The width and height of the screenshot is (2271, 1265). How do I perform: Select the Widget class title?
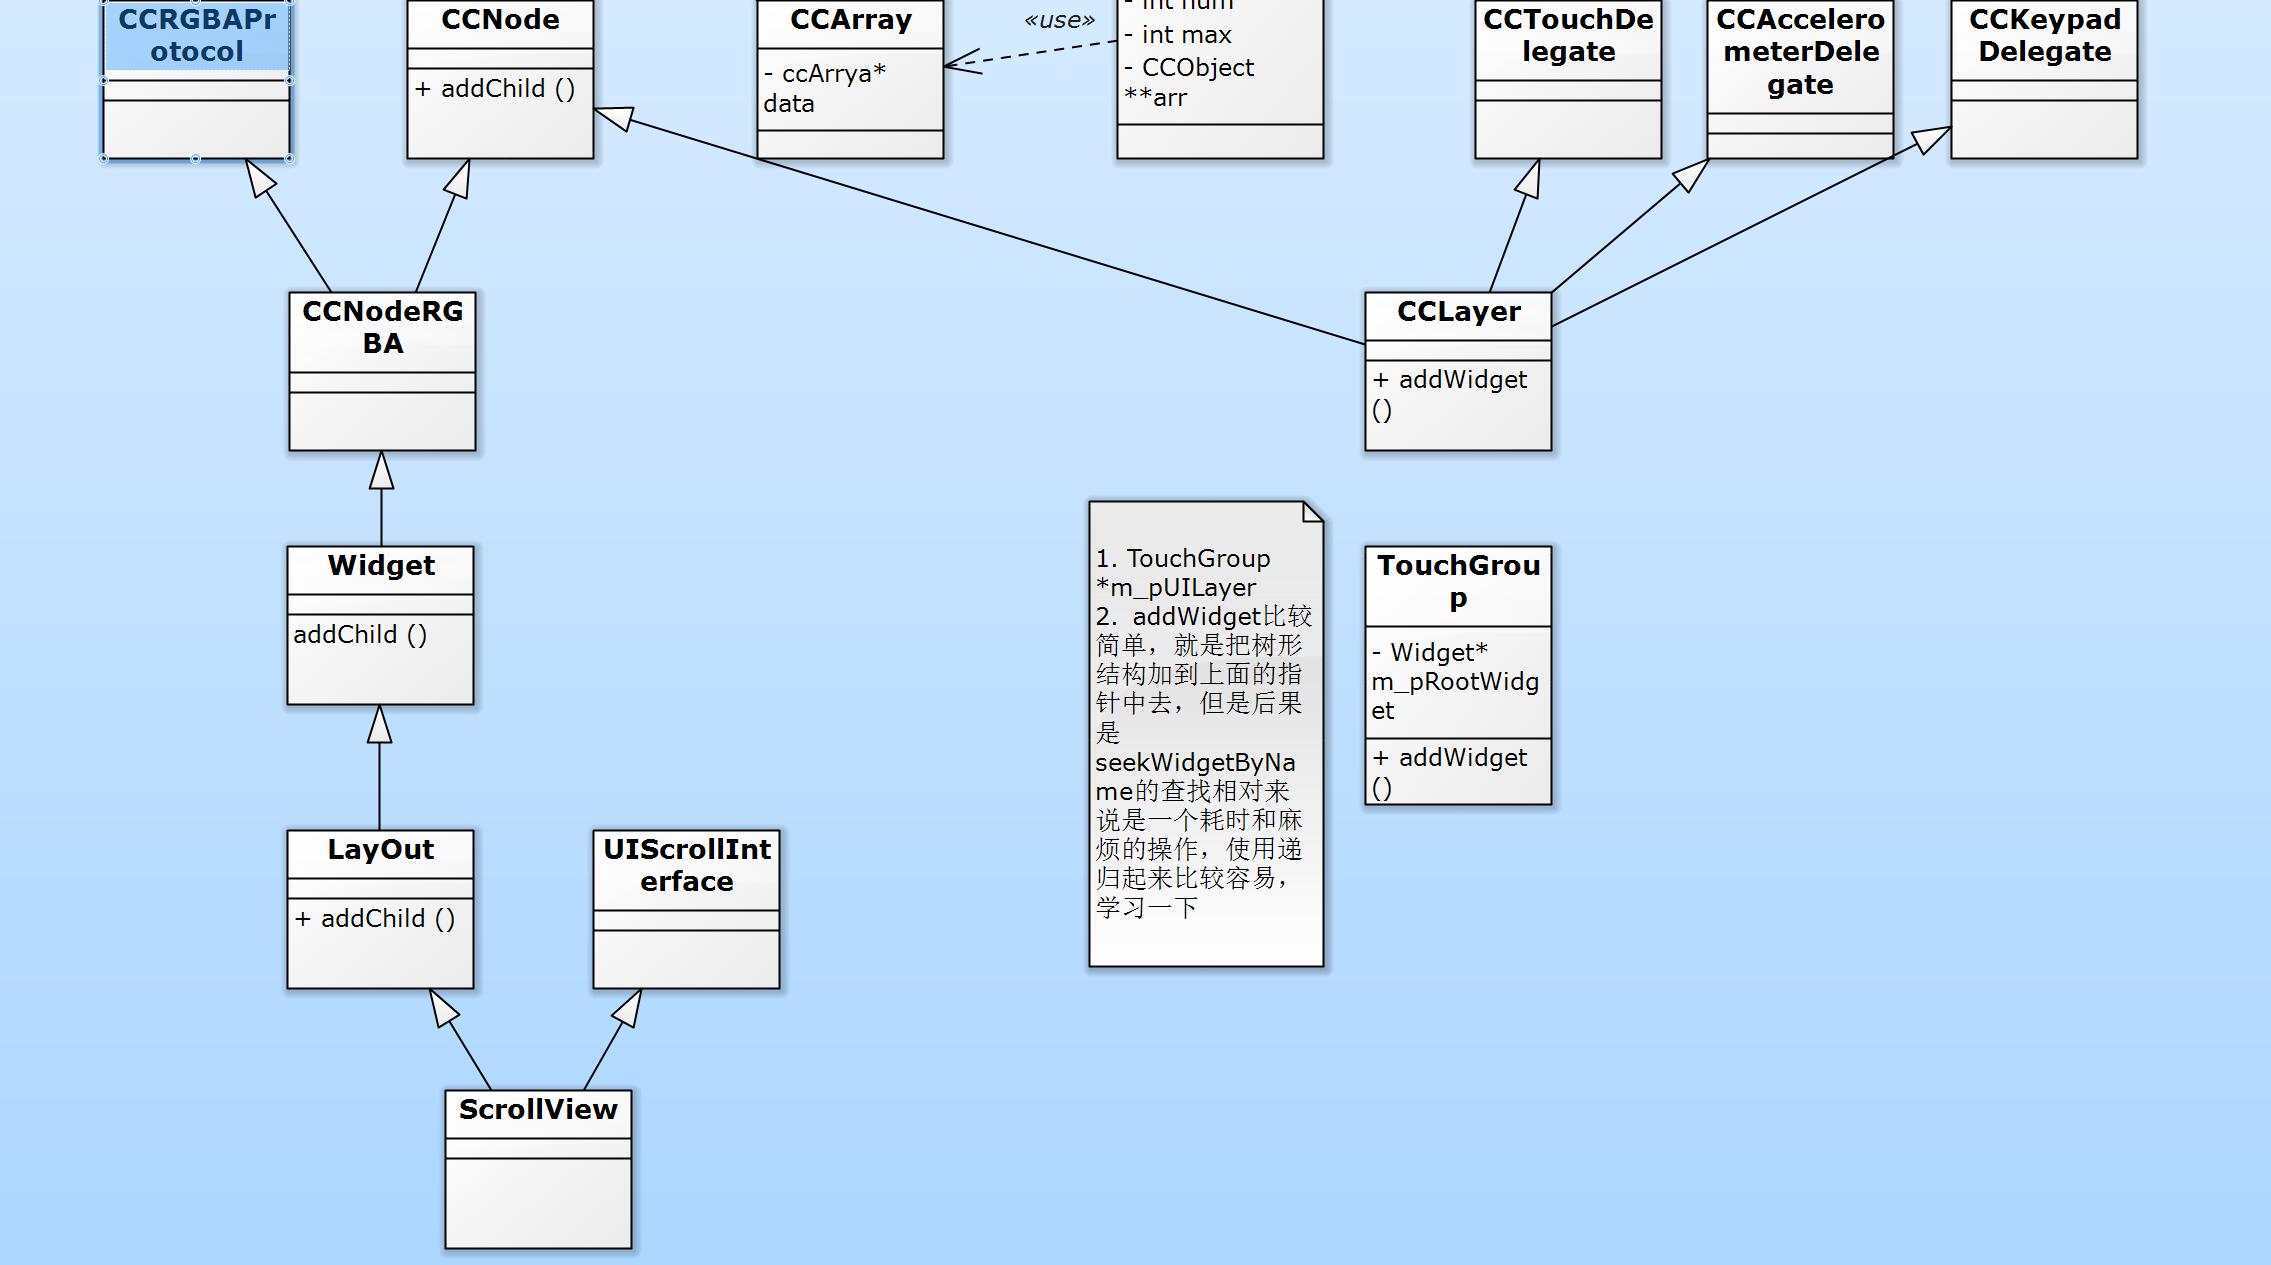tap(381, 566)
